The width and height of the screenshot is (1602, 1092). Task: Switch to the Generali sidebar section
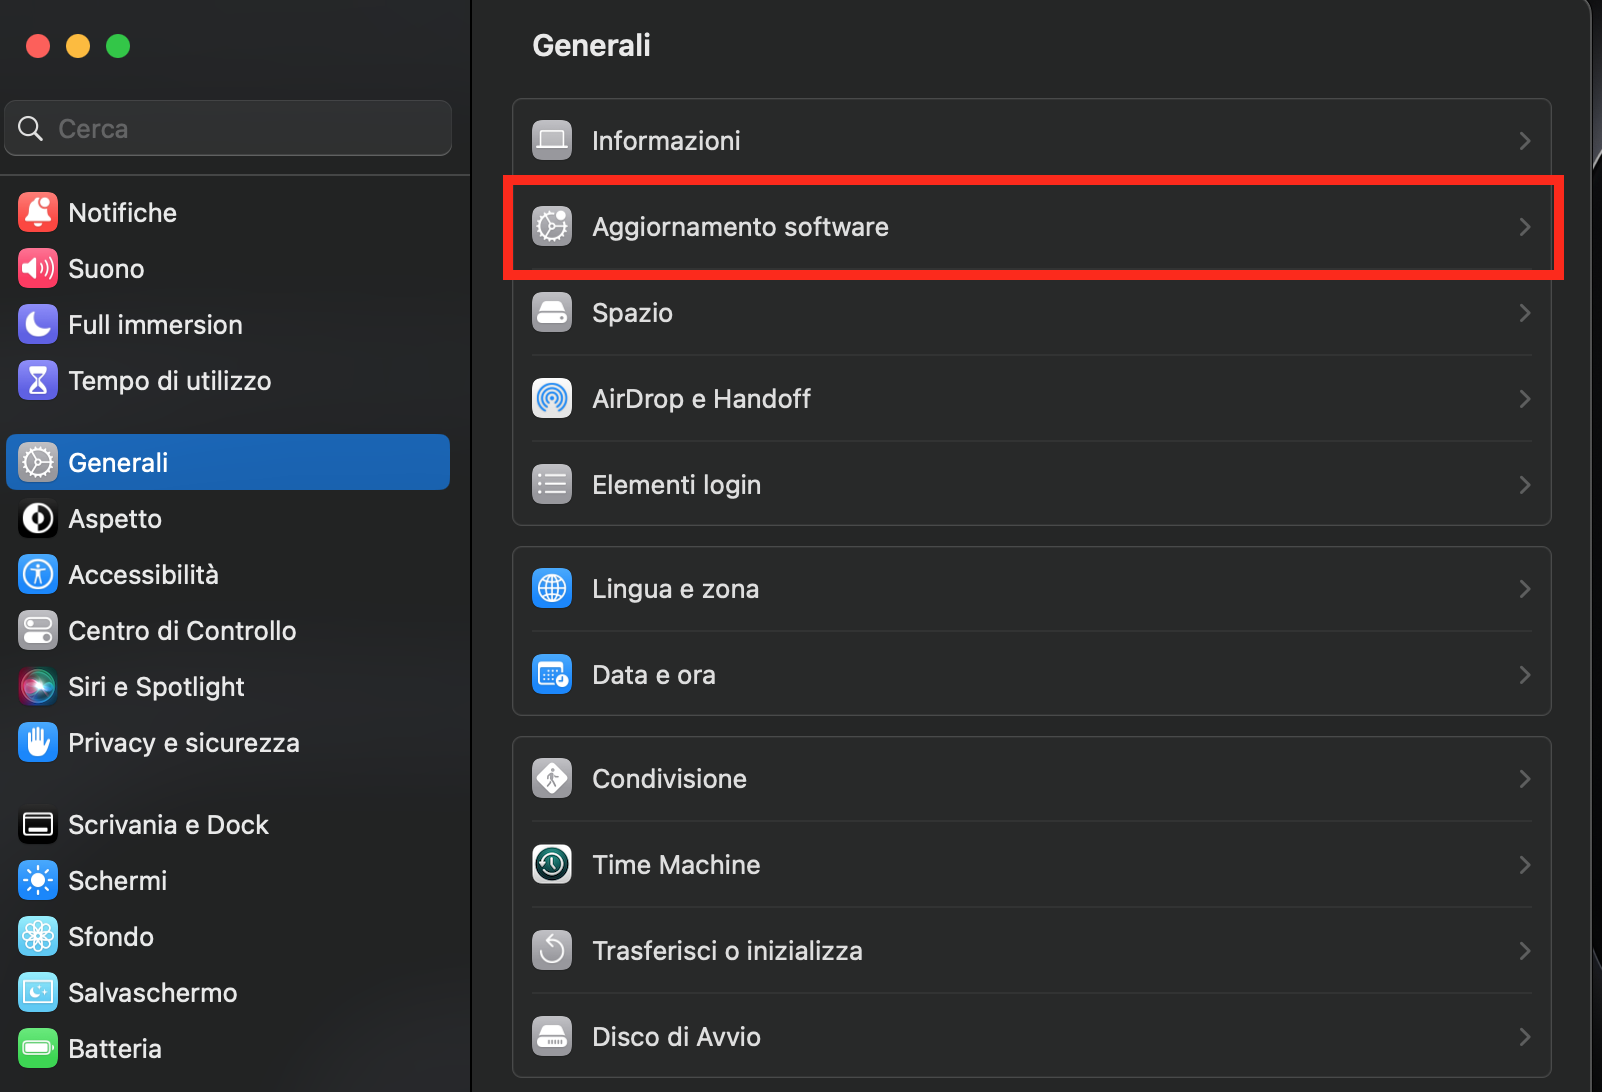[x=118, y=462]
